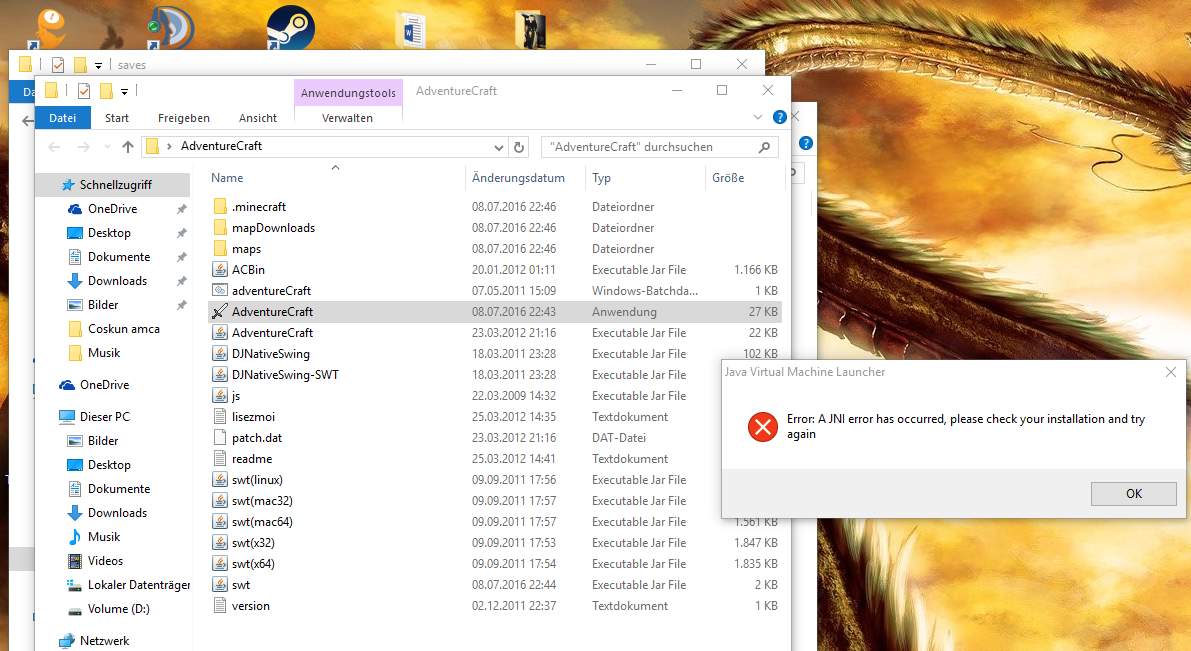1191x651 pixels.
Task: Open the Datei menu
Action: coord(62,118)
